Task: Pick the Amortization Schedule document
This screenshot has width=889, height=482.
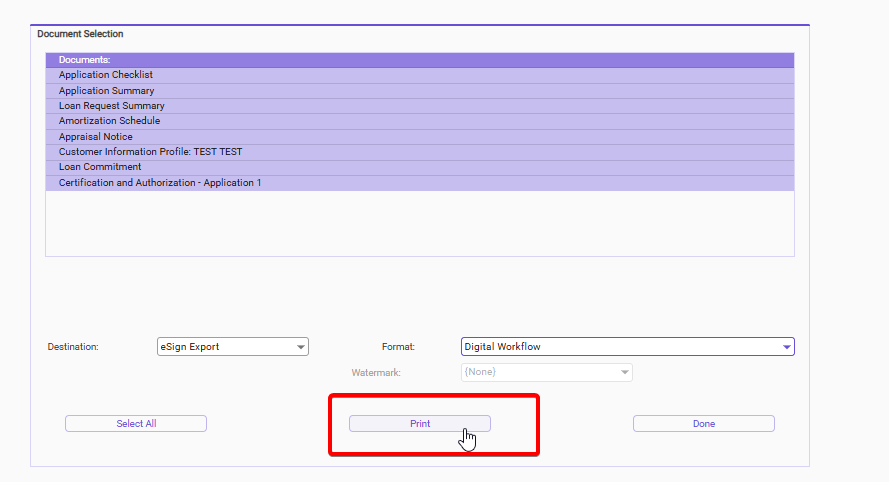Action: (x=109, y=121)
